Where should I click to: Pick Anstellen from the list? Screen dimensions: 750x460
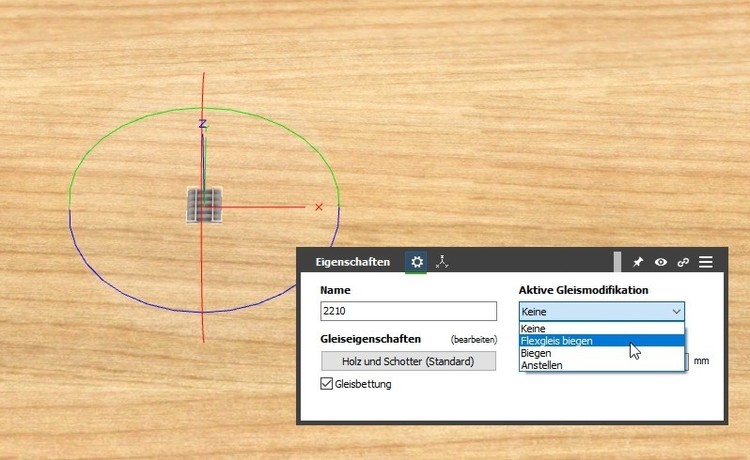[x=602, y=365]
